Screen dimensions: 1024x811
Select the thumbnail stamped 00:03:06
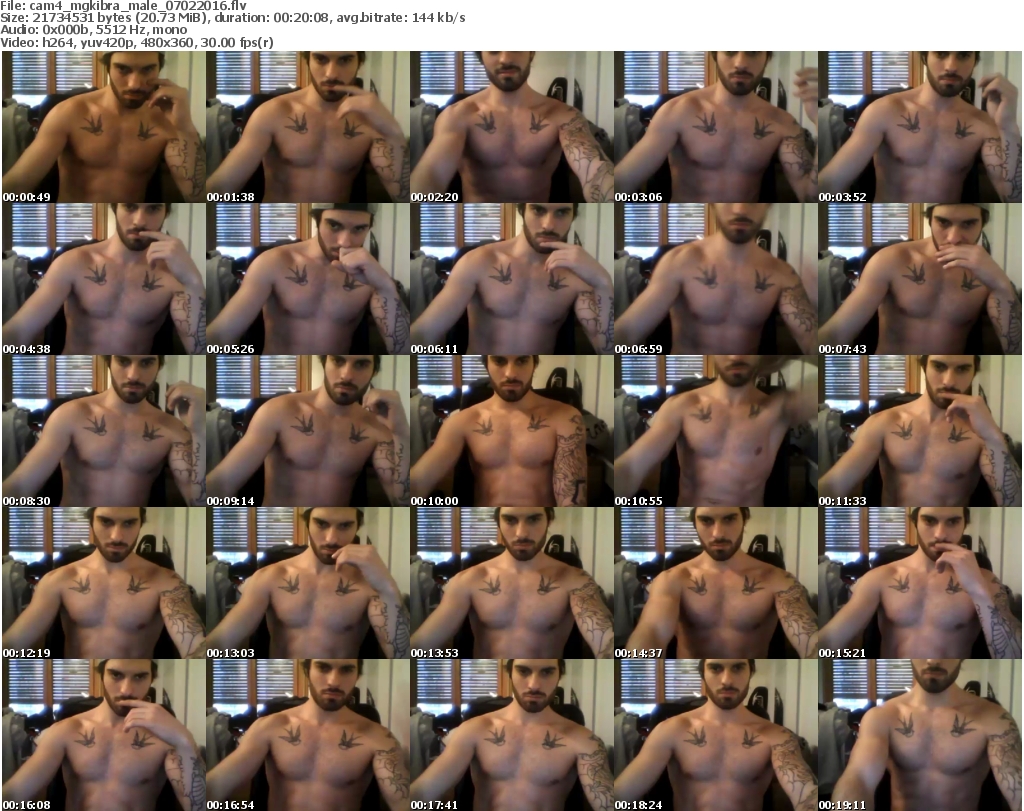pos(716,127)
